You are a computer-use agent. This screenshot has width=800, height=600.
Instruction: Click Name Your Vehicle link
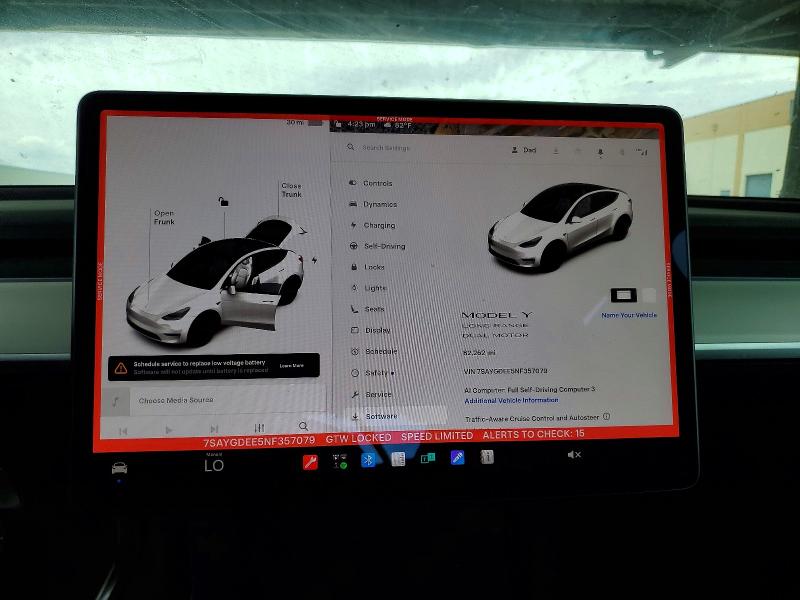629,315
